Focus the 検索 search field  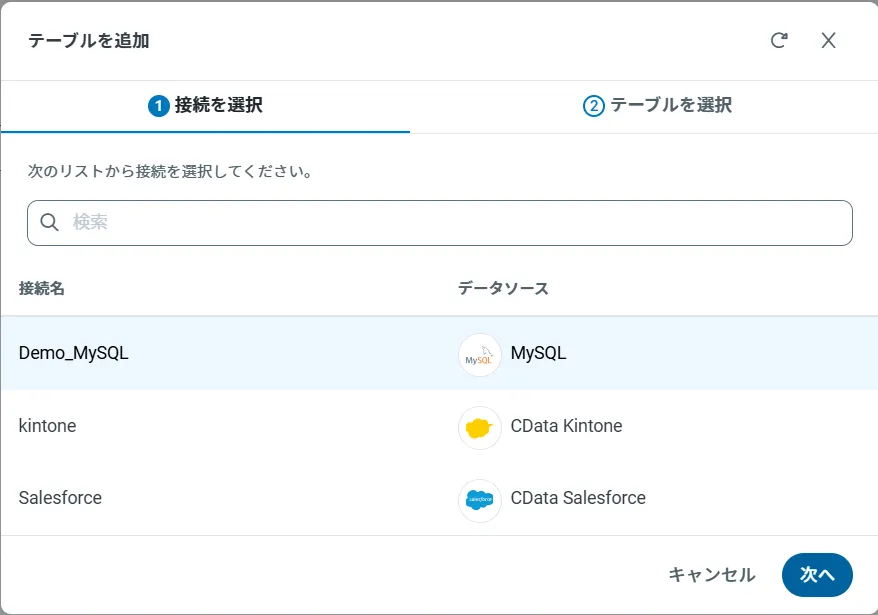(450, 222)
